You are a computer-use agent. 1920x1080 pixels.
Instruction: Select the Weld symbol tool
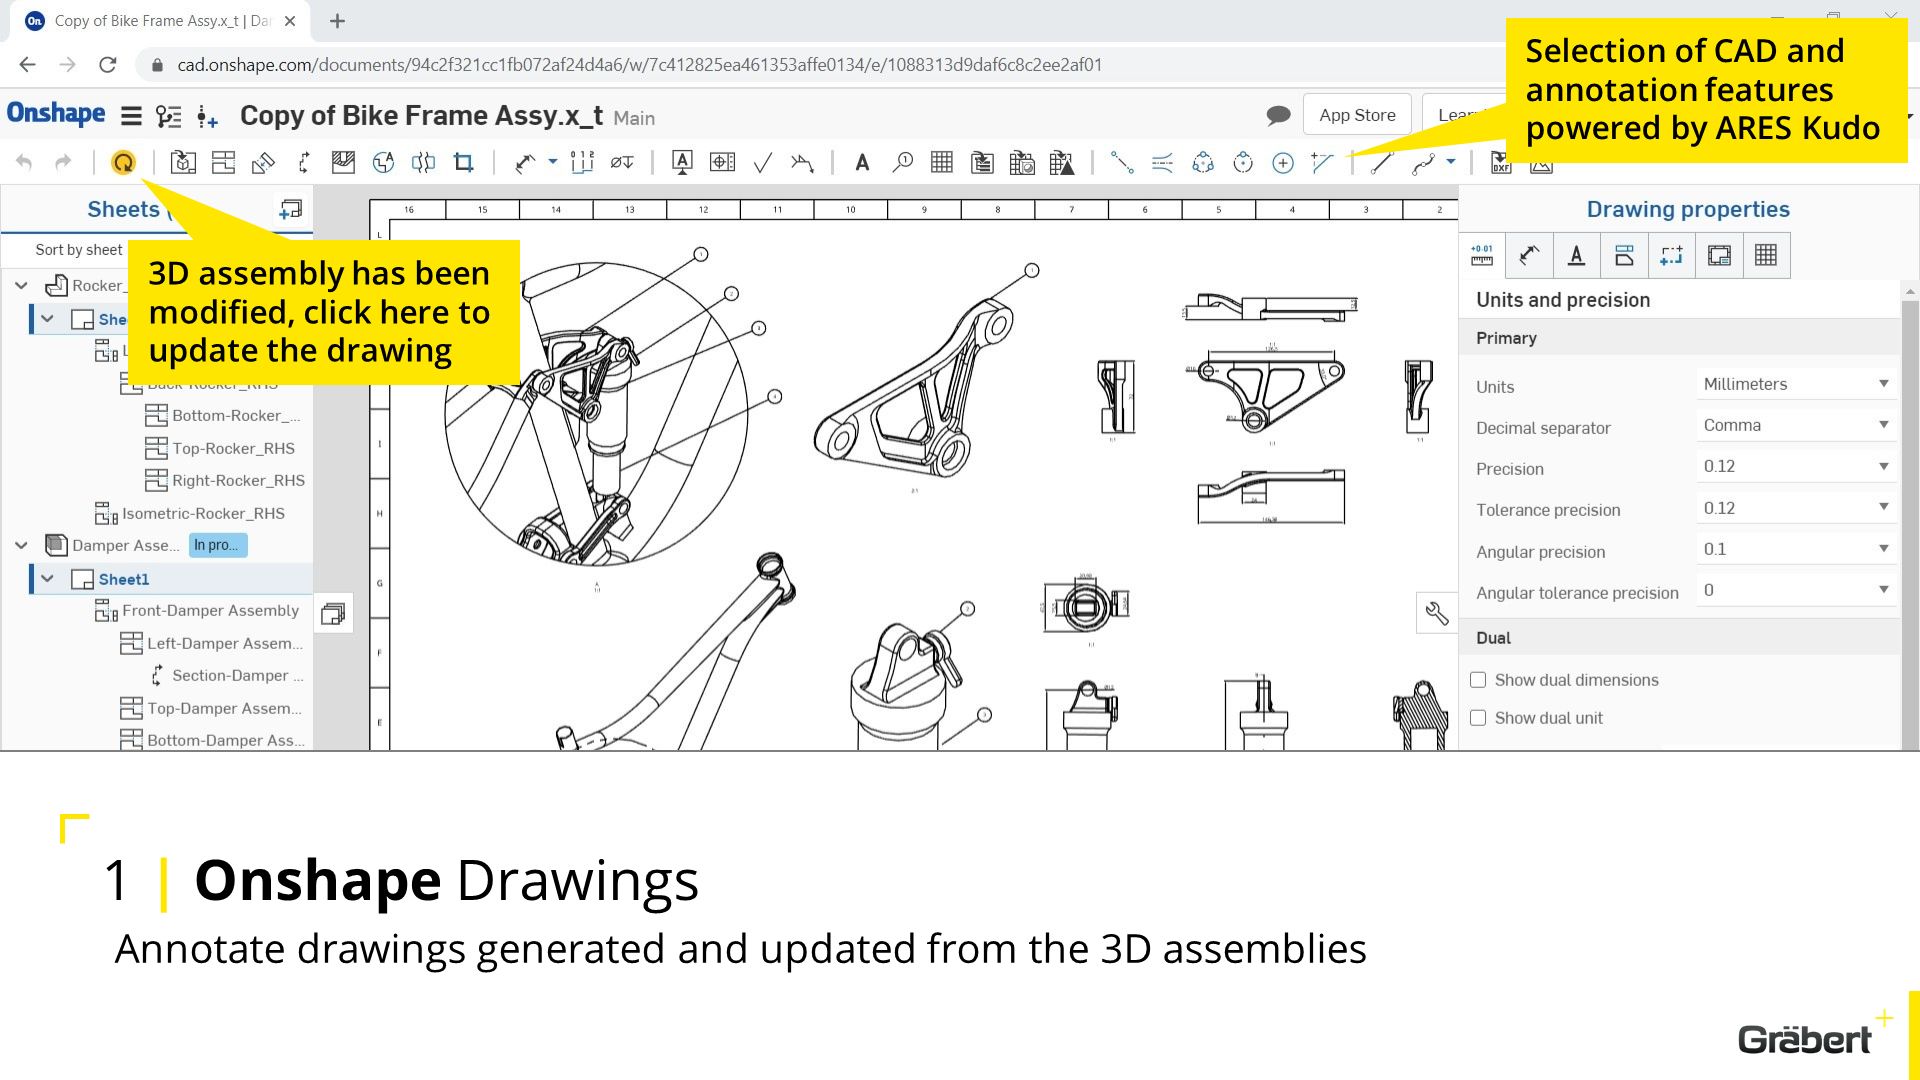pyautogui.click(x=802, y=162)
